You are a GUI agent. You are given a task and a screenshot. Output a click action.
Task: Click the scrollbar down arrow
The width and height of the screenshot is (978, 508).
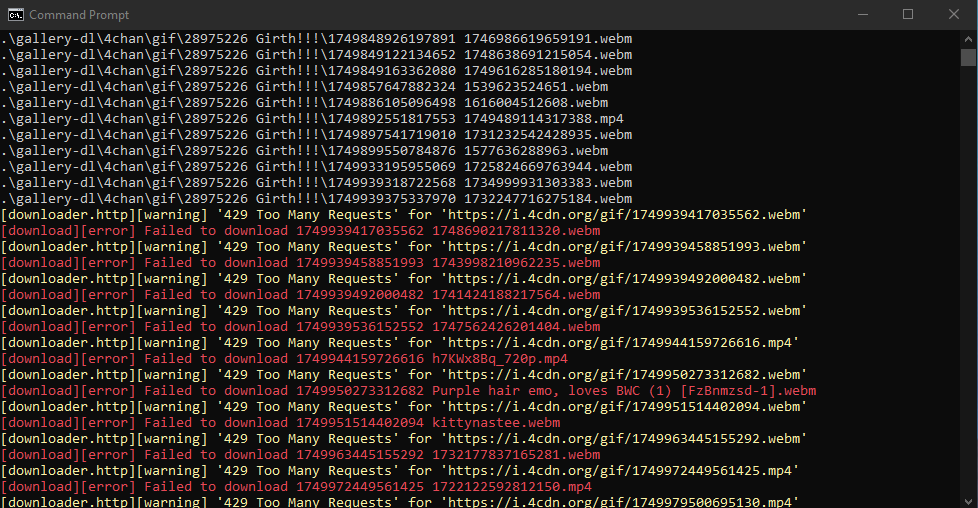point(968,501)
